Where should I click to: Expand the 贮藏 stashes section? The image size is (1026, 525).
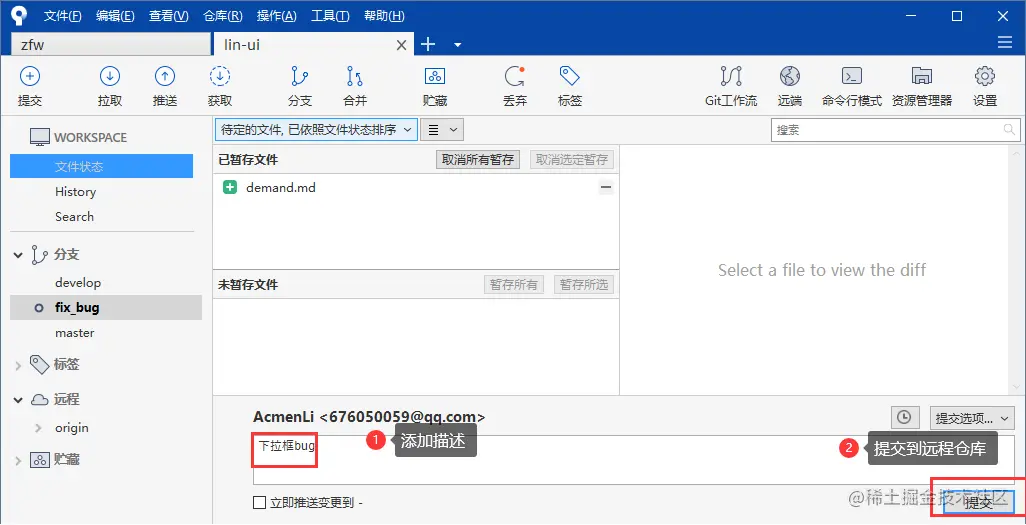pyautogui.click(x=18, y=461)
